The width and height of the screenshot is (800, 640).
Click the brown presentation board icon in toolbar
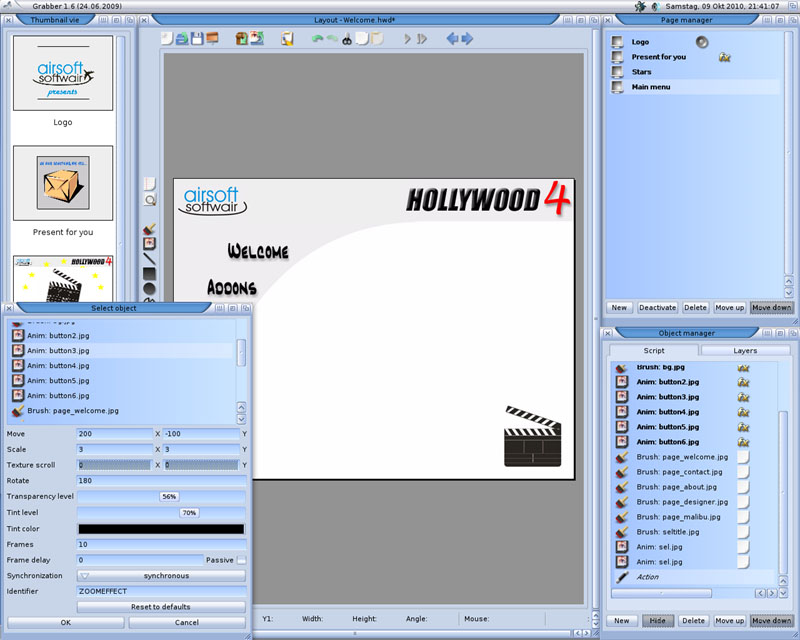pos(212,38)
